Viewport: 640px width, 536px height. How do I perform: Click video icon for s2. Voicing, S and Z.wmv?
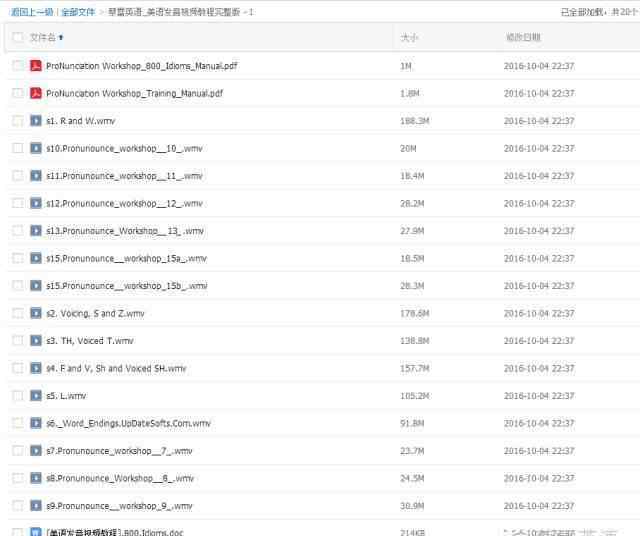pyautogui.click(x=36, y=313)
